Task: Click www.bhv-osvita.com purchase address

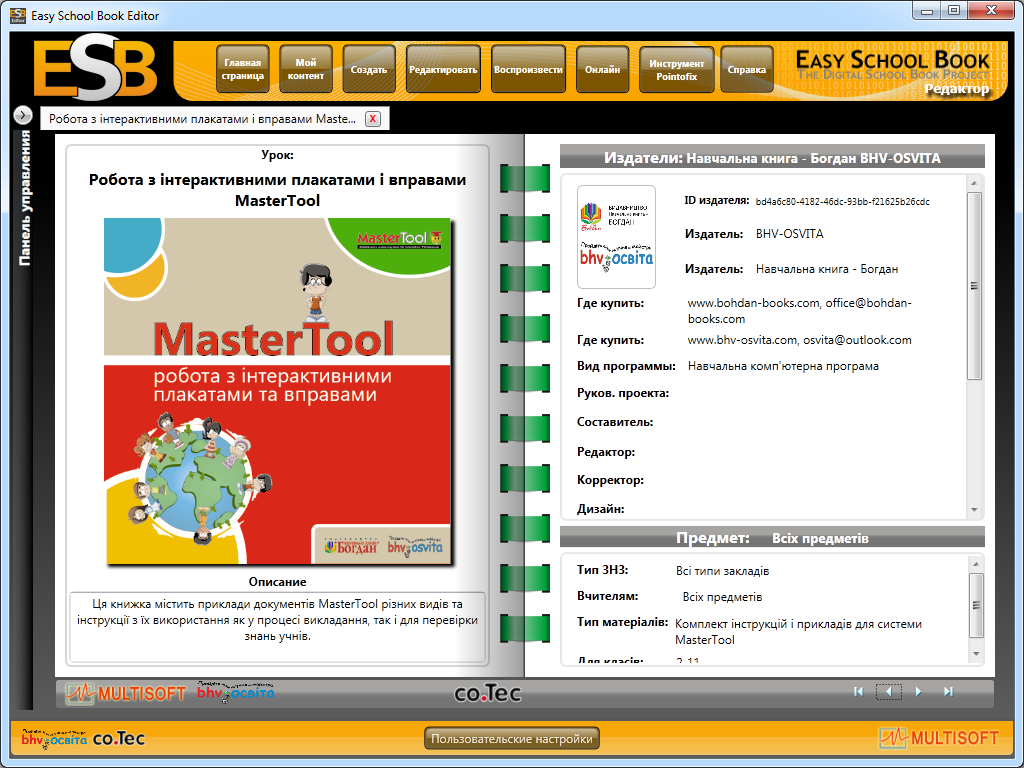Action: point(799,340)
